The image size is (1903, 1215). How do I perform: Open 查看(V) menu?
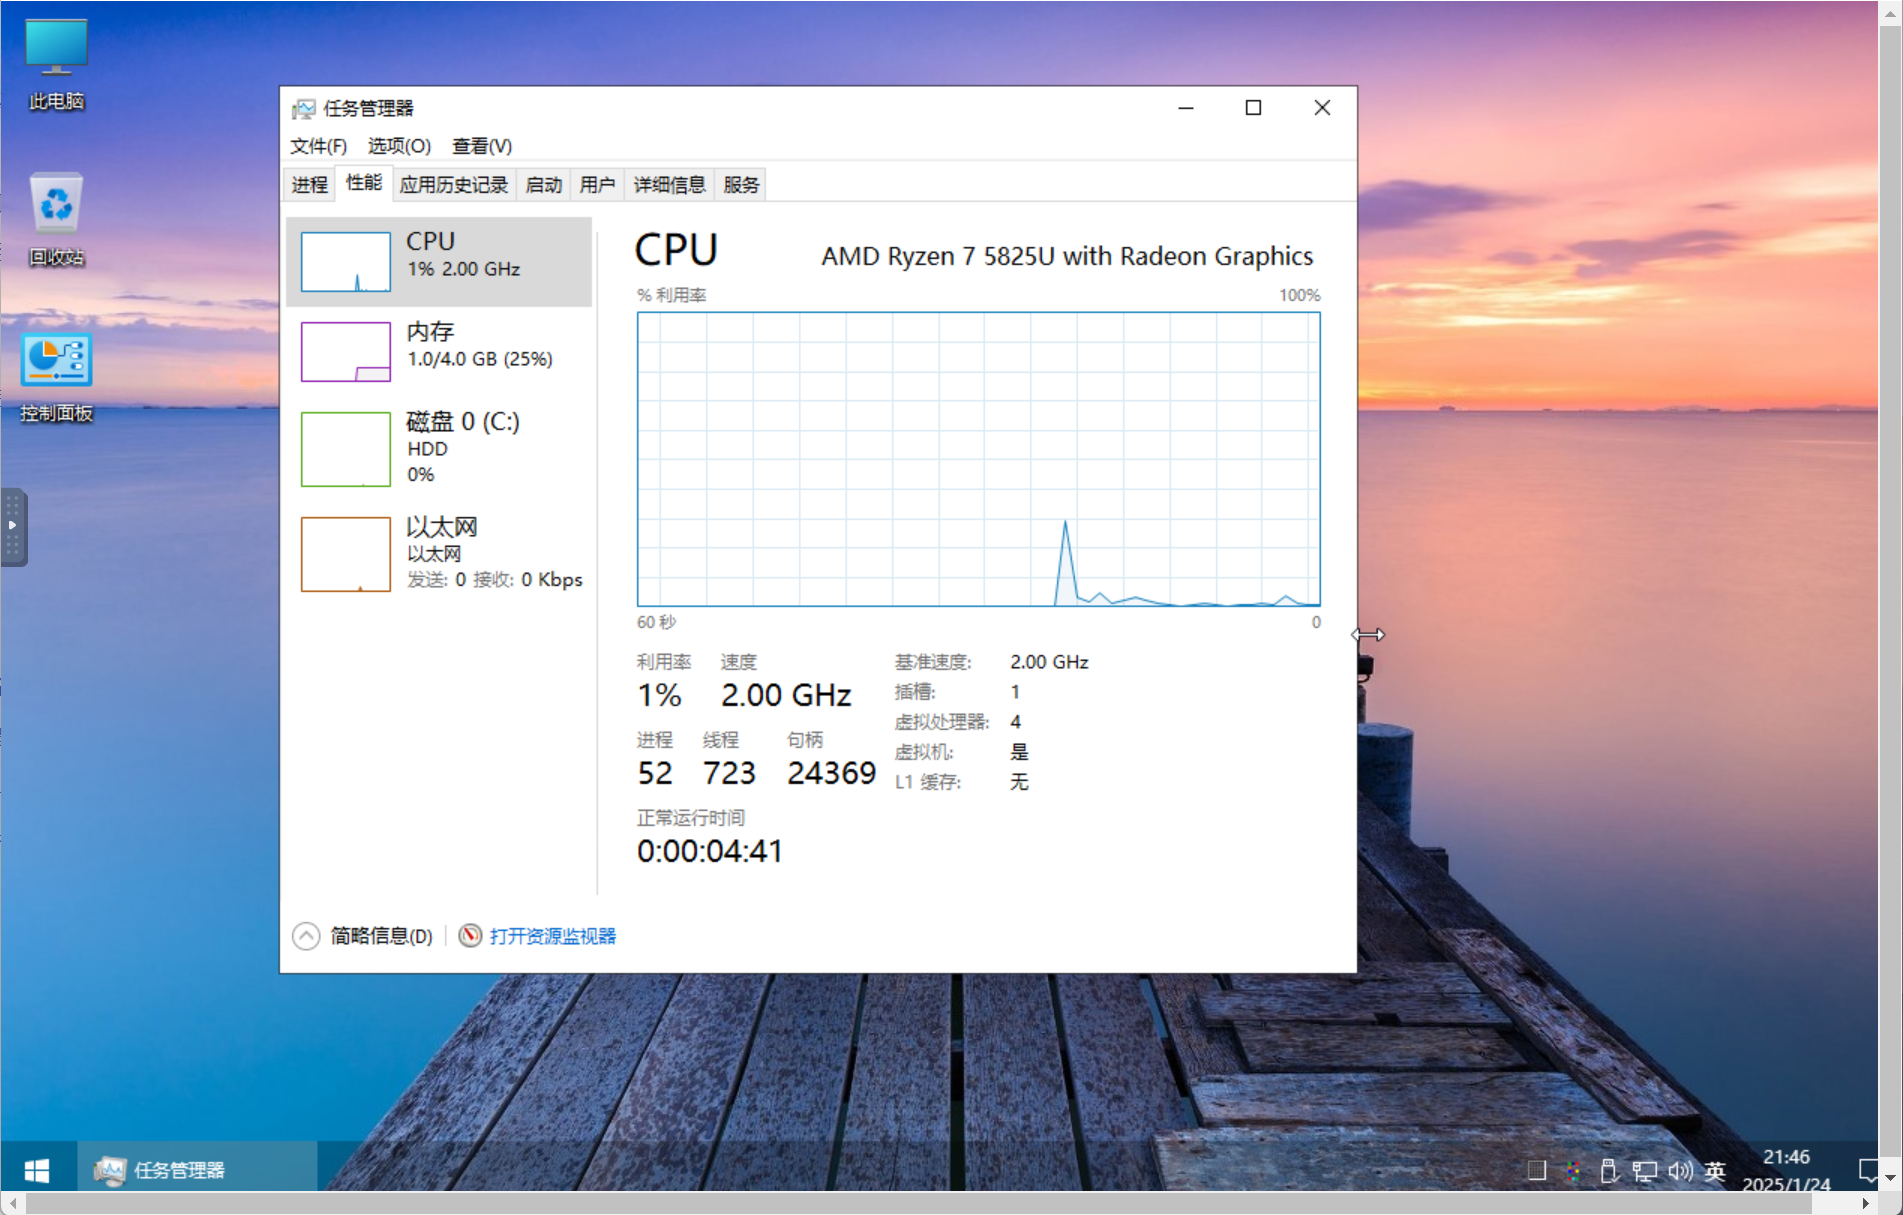tap(482, 146)
